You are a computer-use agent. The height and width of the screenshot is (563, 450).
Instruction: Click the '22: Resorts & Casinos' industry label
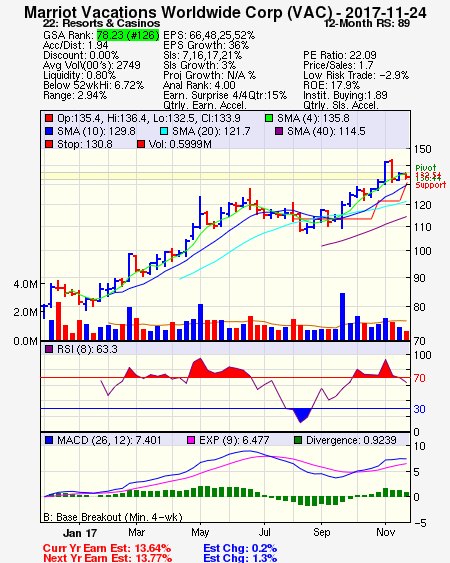[x=101, y=23]
